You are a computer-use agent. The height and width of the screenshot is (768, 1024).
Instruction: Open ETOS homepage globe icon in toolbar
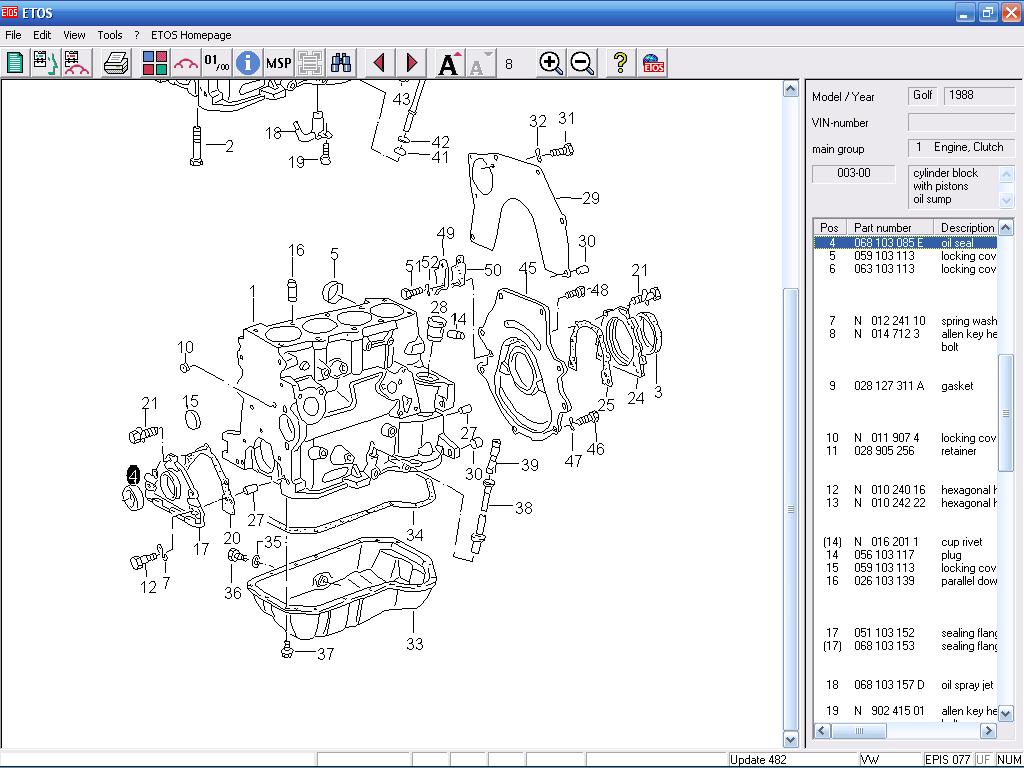(653, 63)
